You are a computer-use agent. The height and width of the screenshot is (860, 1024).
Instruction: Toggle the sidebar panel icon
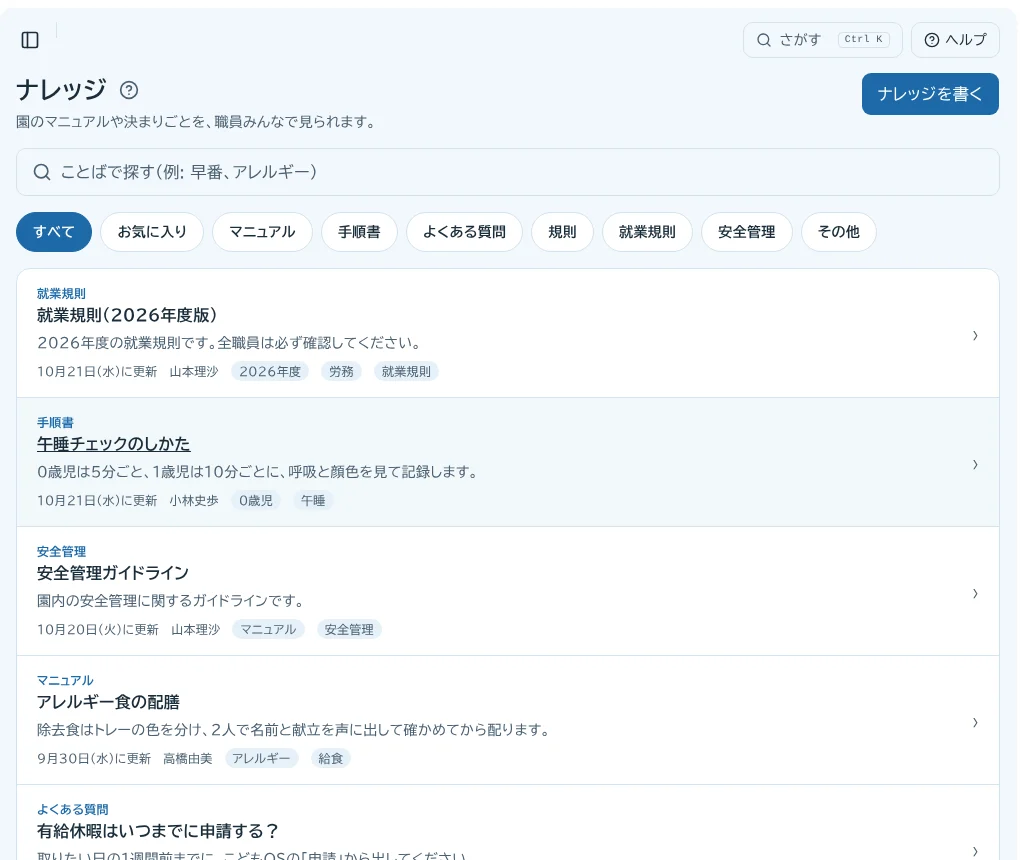(30, 40)
